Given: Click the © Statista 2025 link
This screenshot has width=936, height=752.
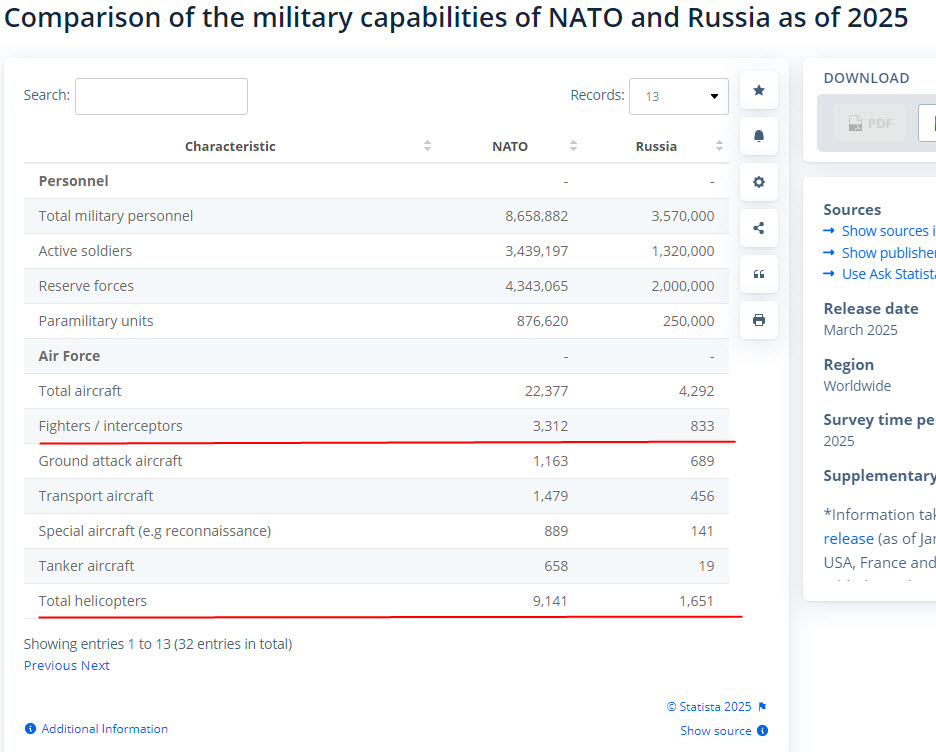Looking at the screenshot, I should [x=709, y=707].
